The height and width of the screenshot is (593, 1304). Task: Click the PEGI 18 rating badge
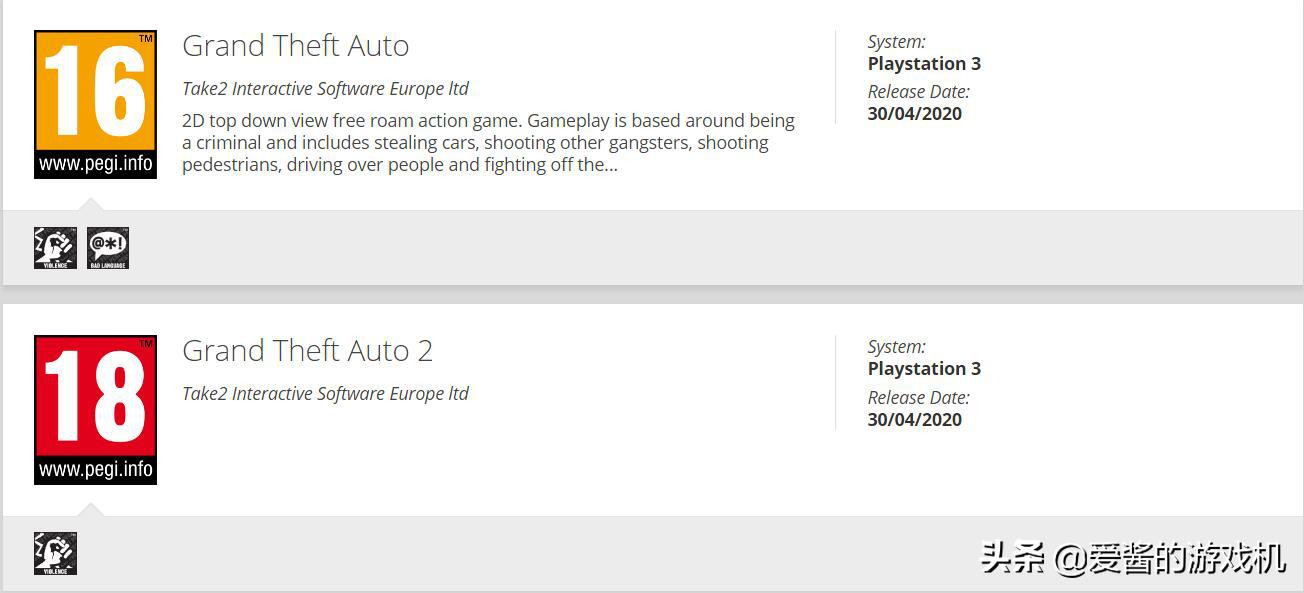(x=95, y=410)
